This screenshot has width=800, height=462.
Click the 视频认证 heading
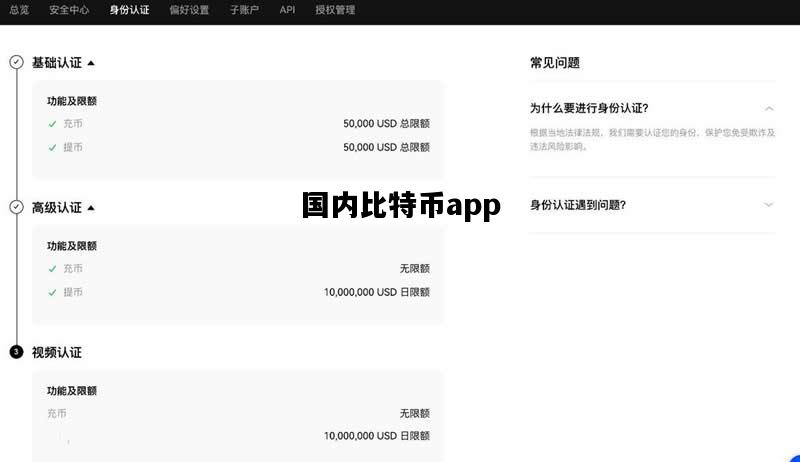[x=57, y=352]
